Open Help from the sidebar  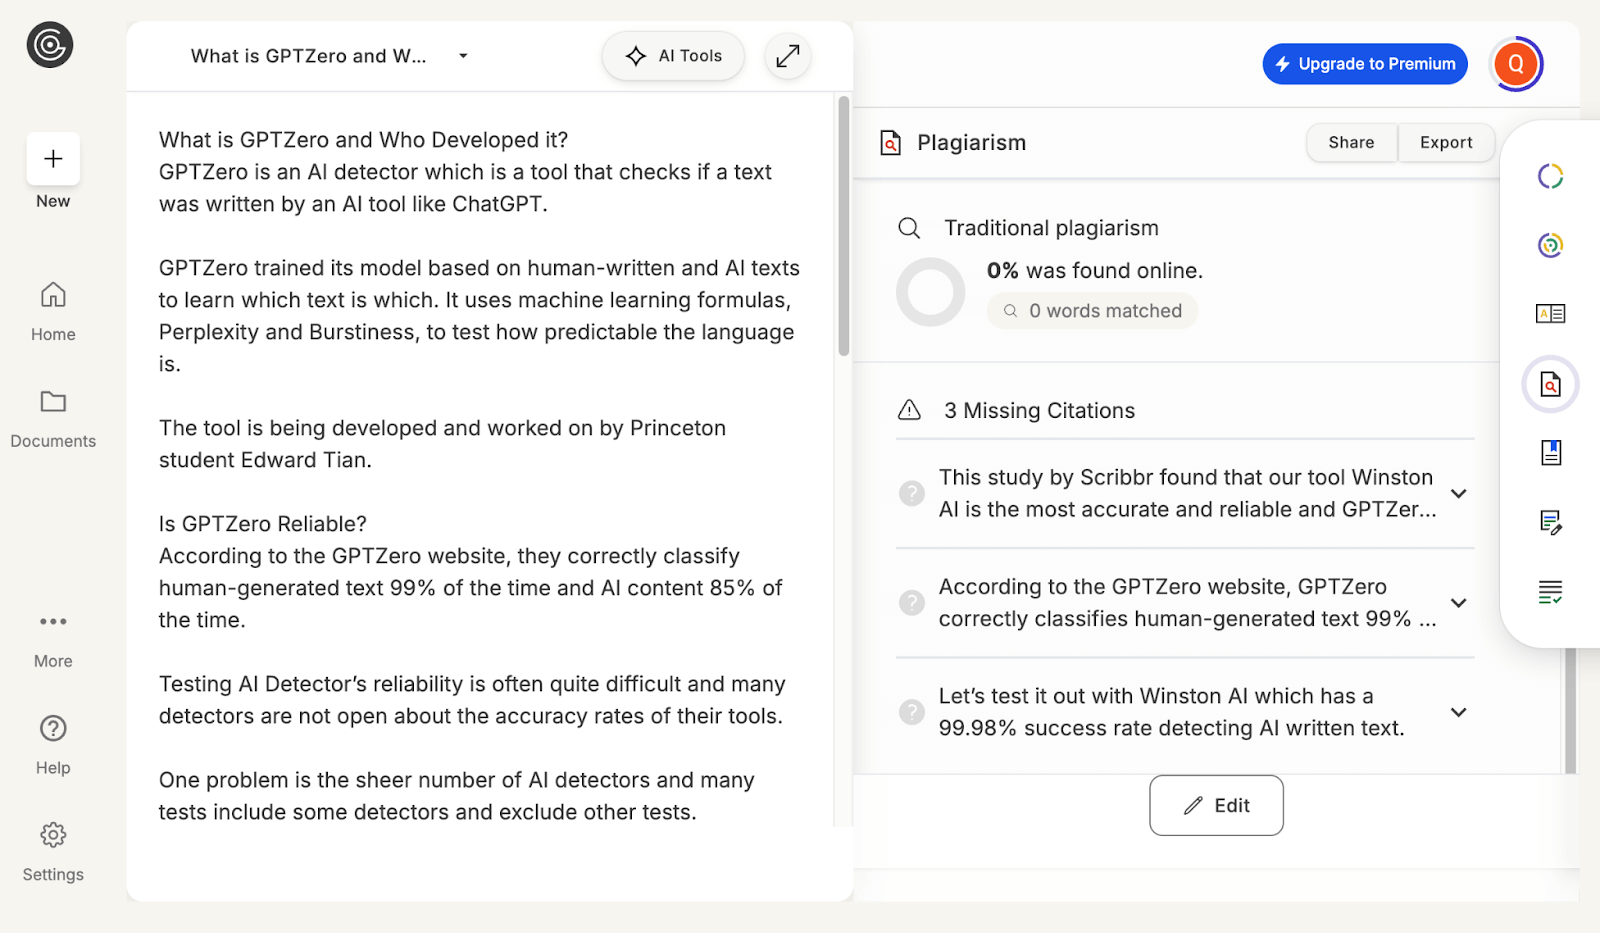coord(53,745)
